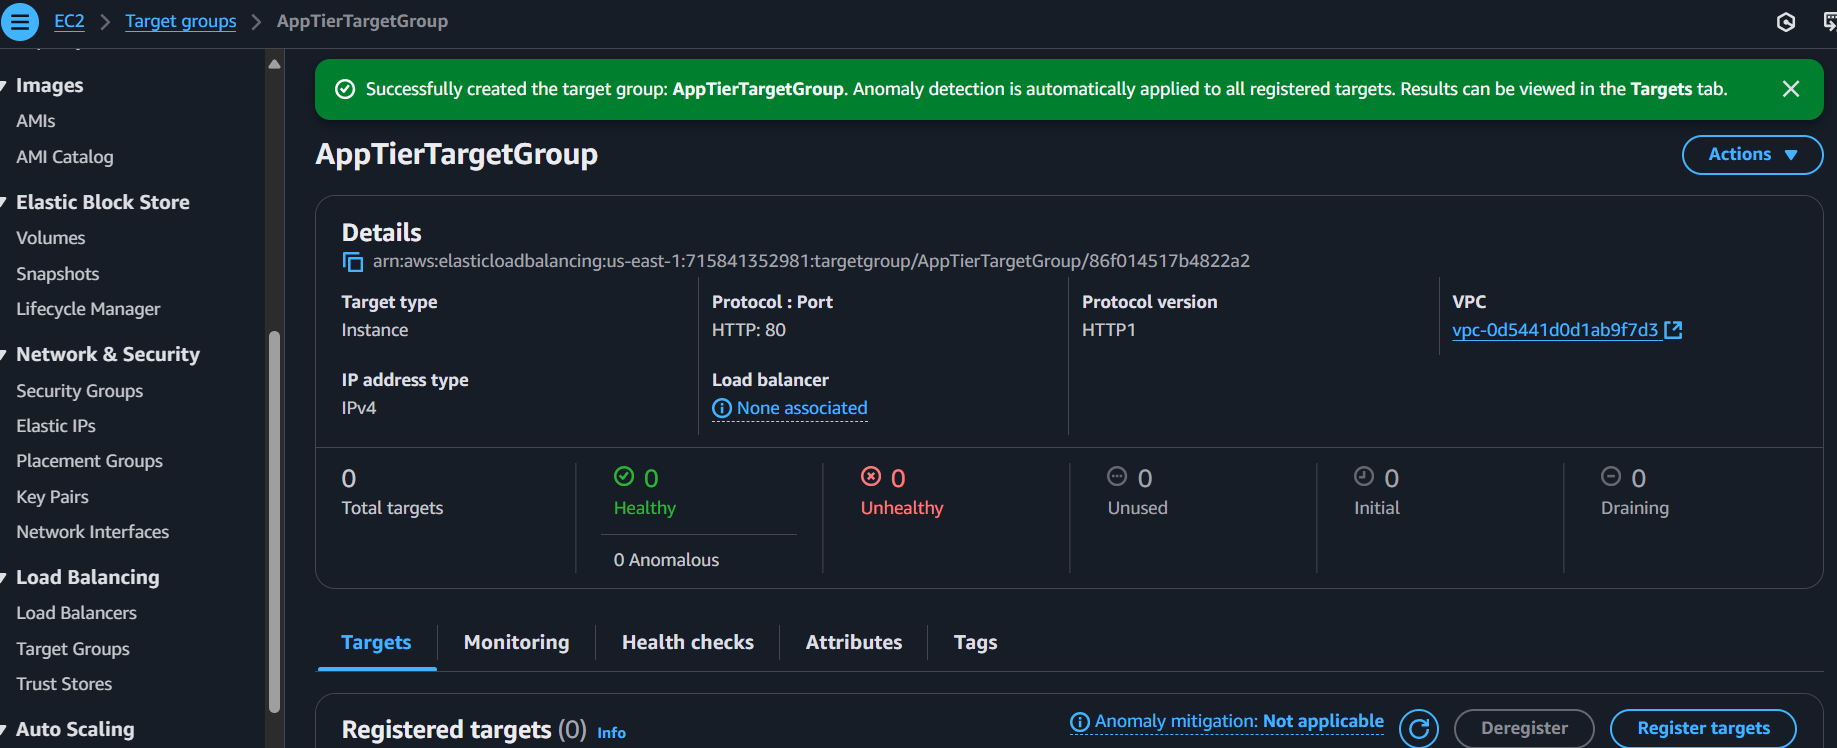Click the HTTP1 protocol version value
Screen dimensions: 1837x748
tap(1109, 330)
